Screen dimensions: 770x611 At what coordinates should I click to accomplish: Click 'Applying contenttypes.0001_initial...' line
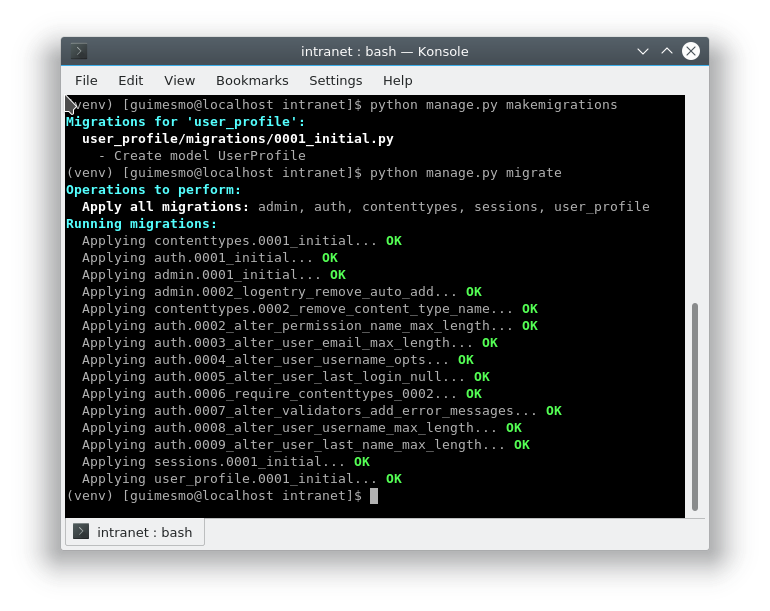242,241
